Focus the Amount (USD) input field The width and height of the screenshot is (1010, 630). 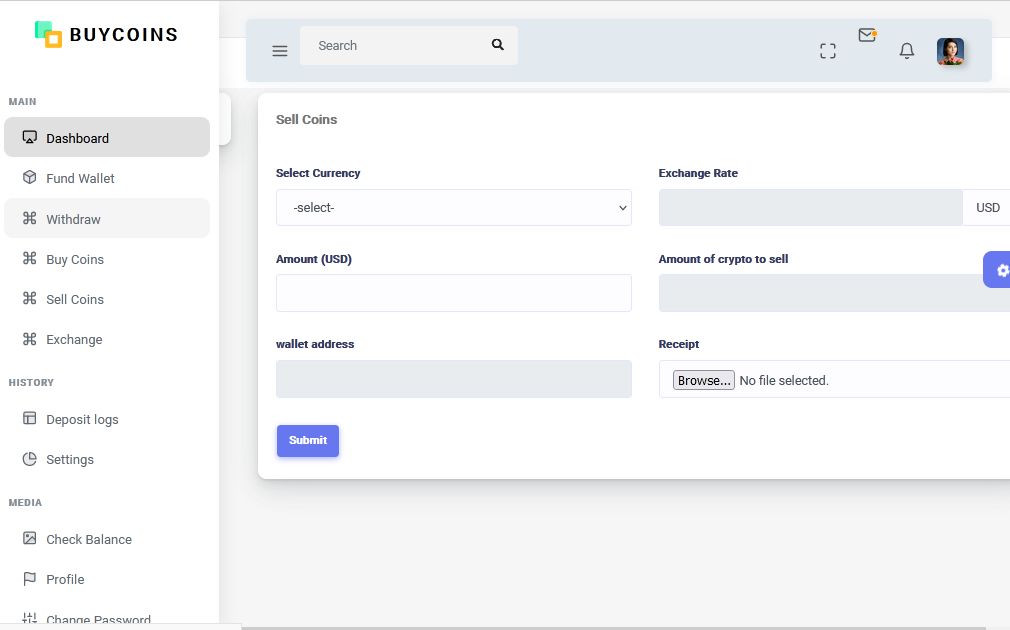(454, 293)
